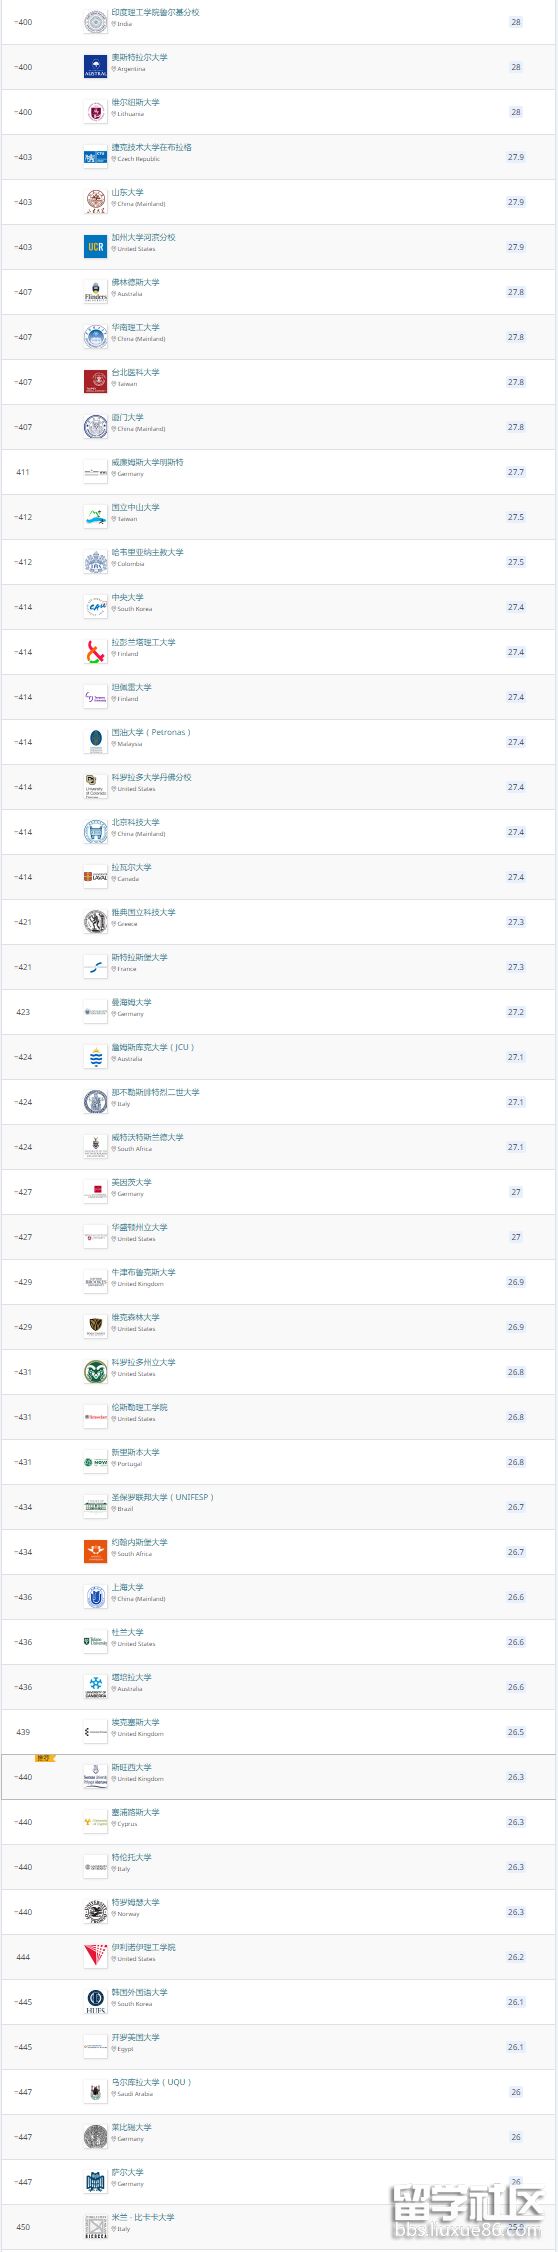
Task: Click the UCR logo for 加州大学河滨分校
Action: [95, 246]
